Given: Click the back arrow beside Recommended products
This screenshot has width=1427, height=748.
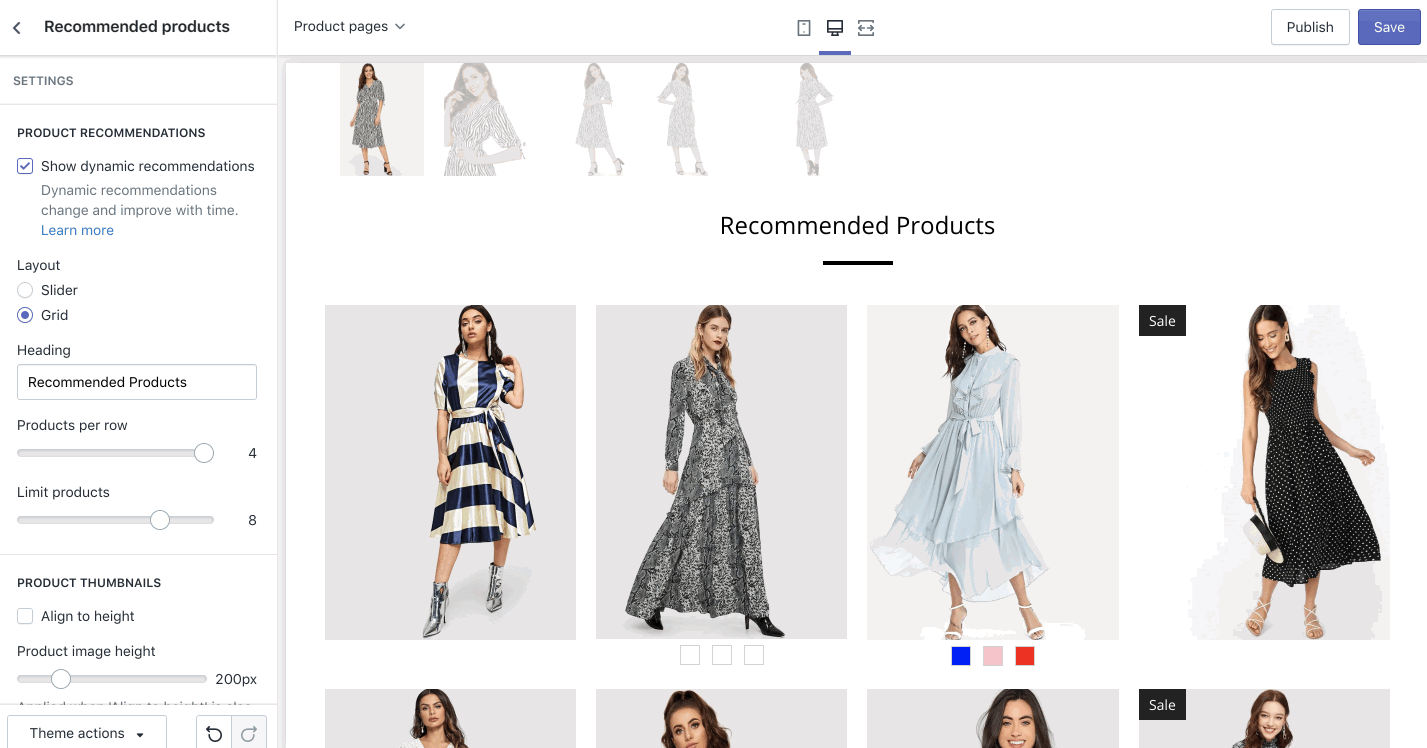Looking at the screenshot, I should [x=17, y=28].
